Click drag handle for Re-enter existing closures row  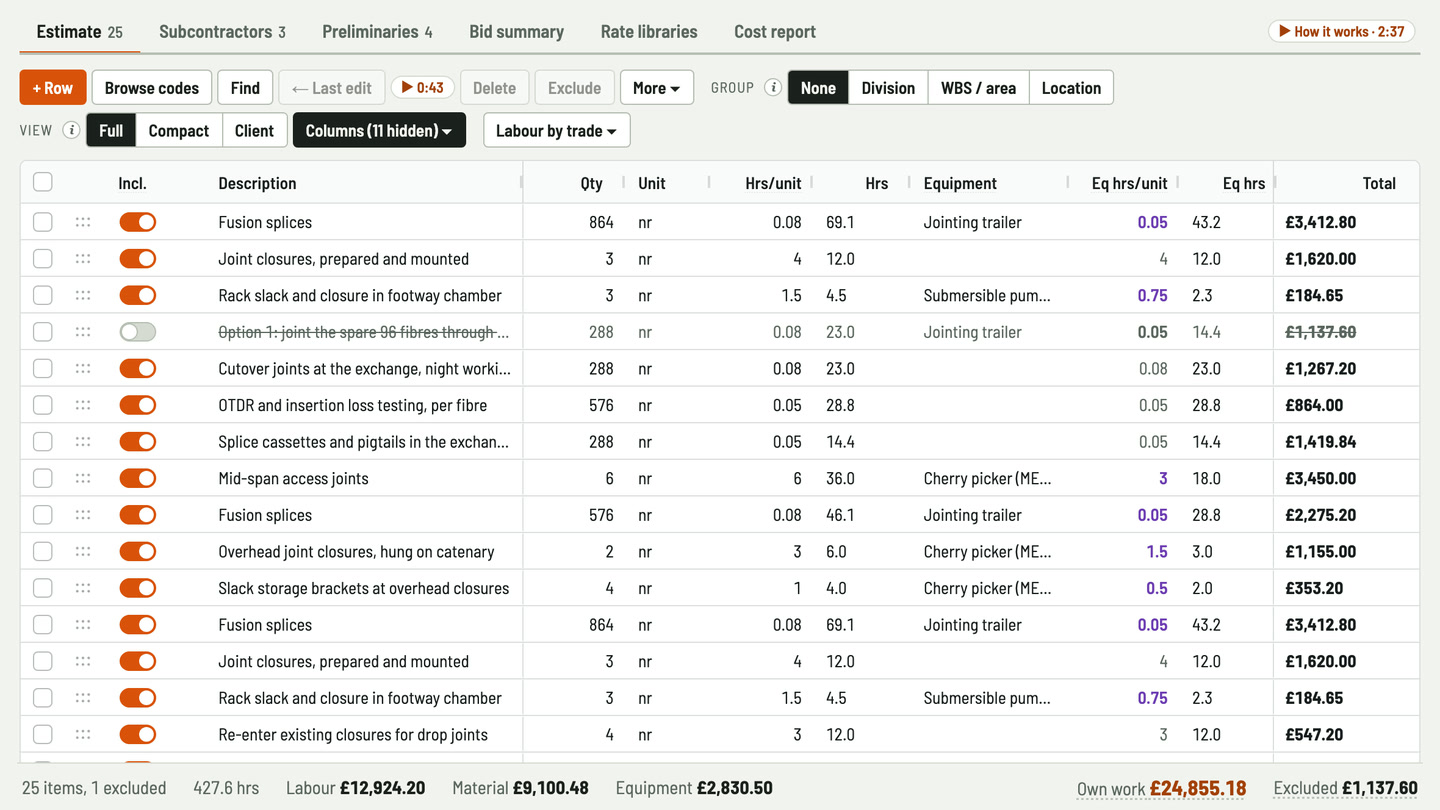[83, 734]
